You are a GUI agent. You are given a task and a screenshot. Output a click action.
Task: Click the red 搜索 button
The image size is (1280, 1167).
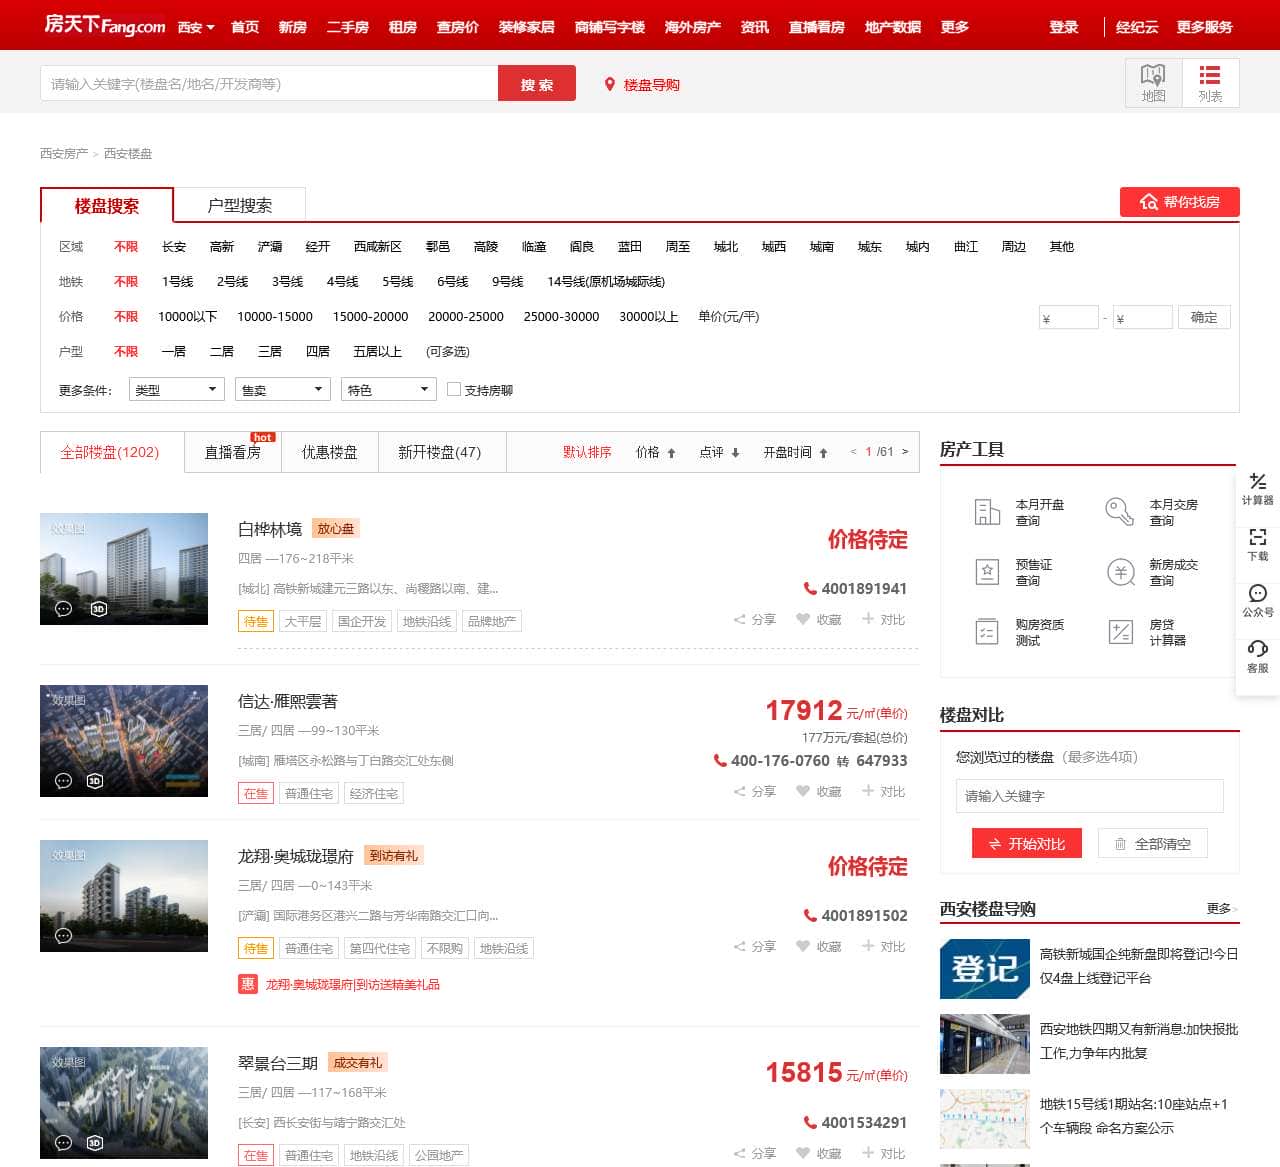coord(536,83)
